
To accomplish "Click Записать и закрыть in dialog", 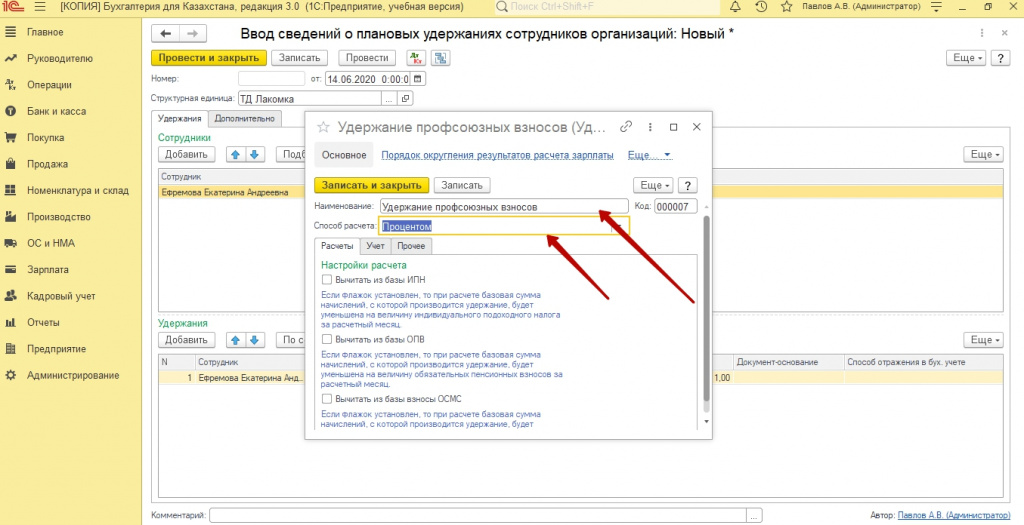I will (x=372, y=185).
